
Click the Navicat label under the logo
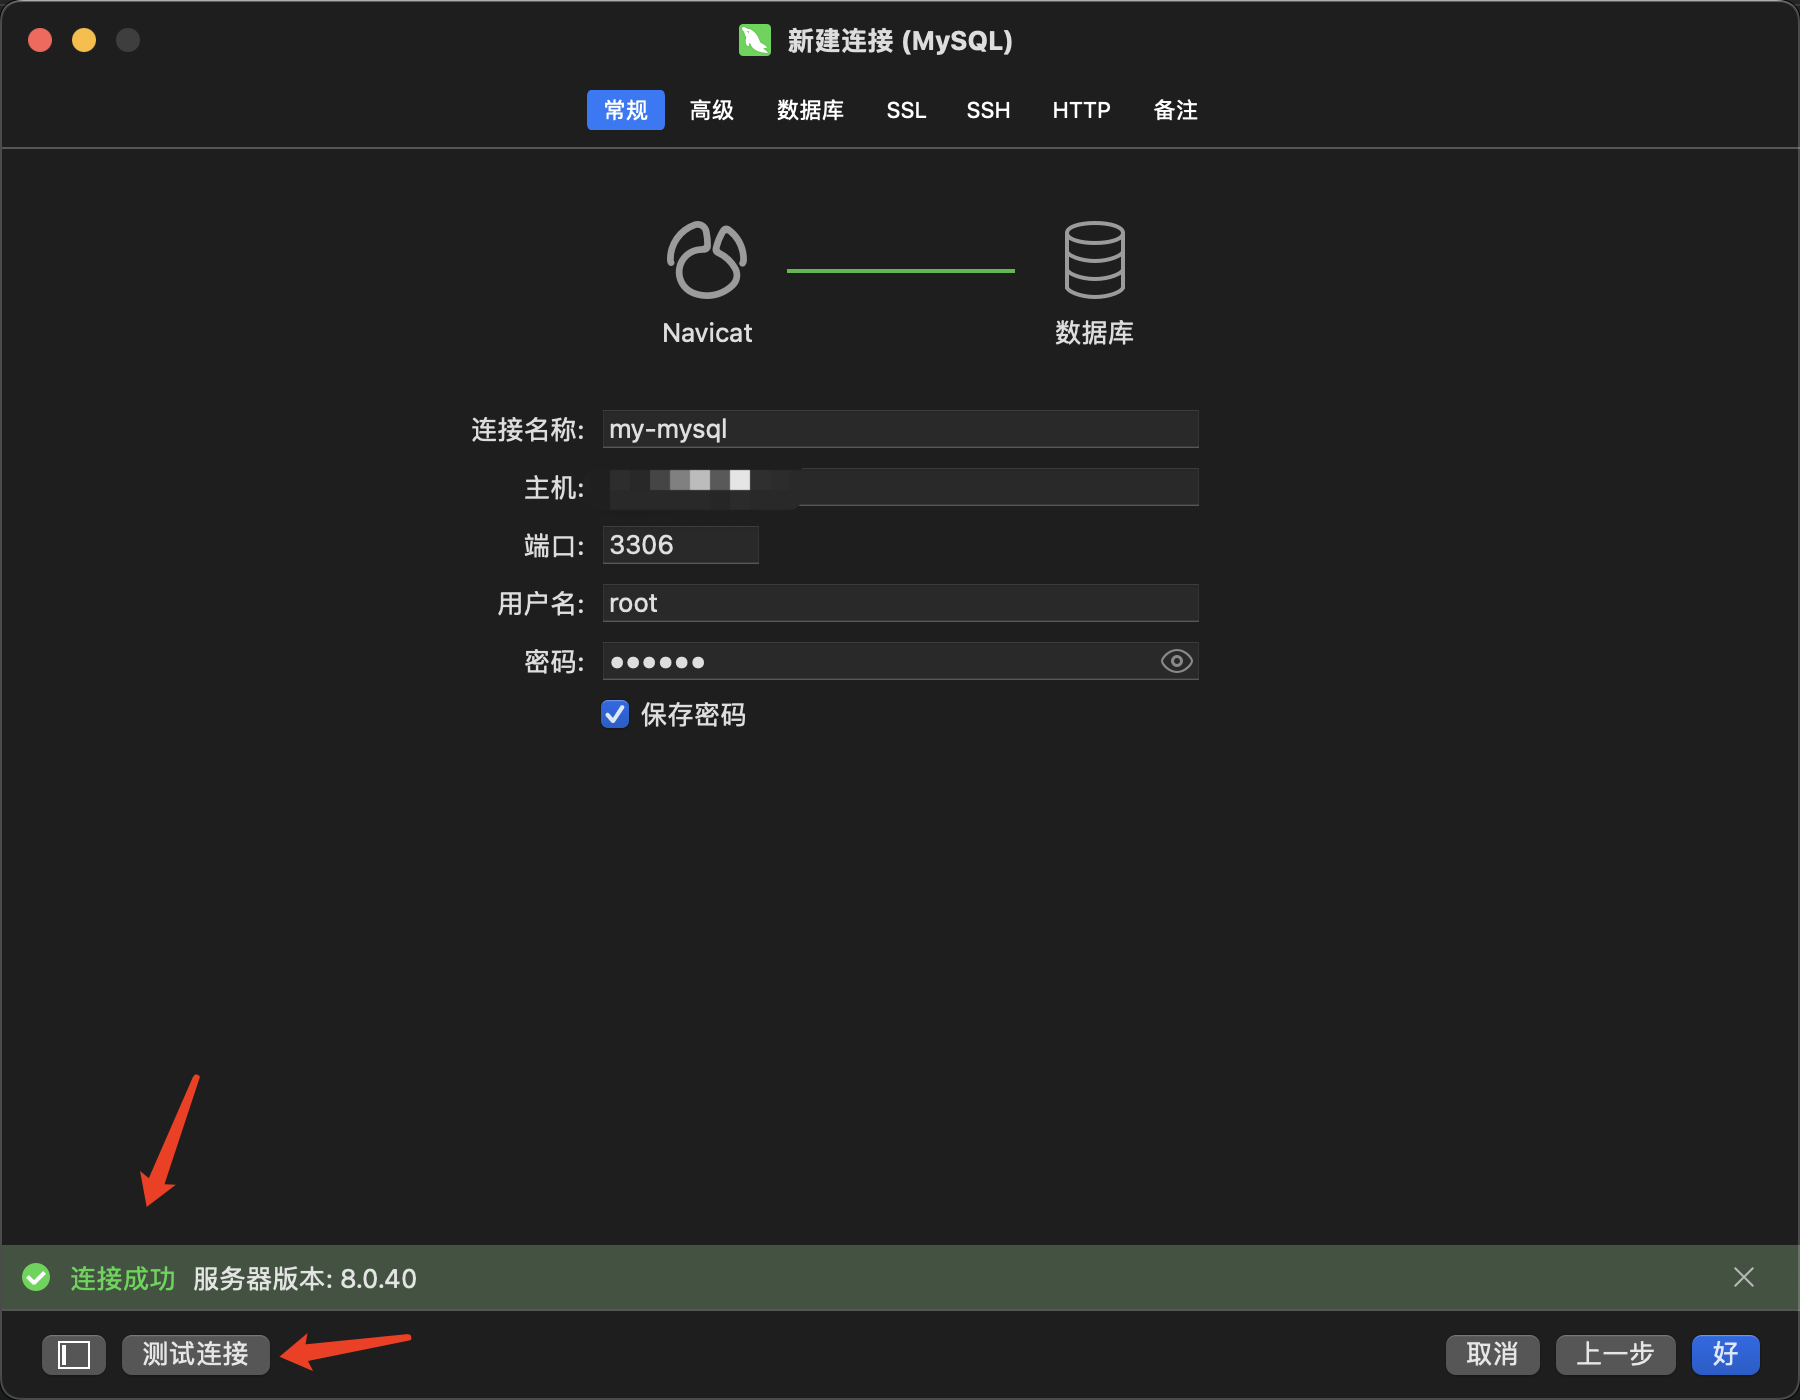click(707, 333)
